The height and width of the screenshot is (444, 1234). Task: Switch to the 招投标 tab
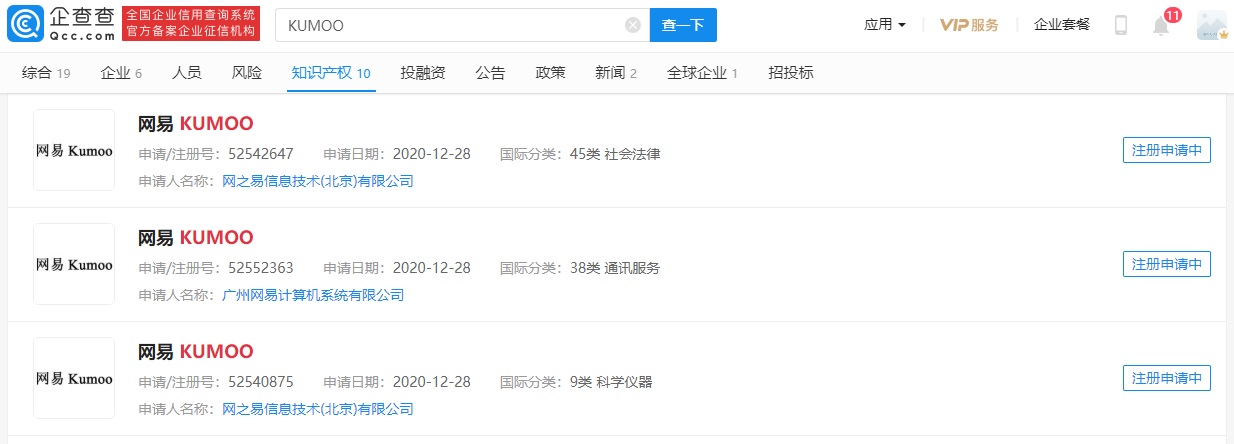(x=791, y=72)
